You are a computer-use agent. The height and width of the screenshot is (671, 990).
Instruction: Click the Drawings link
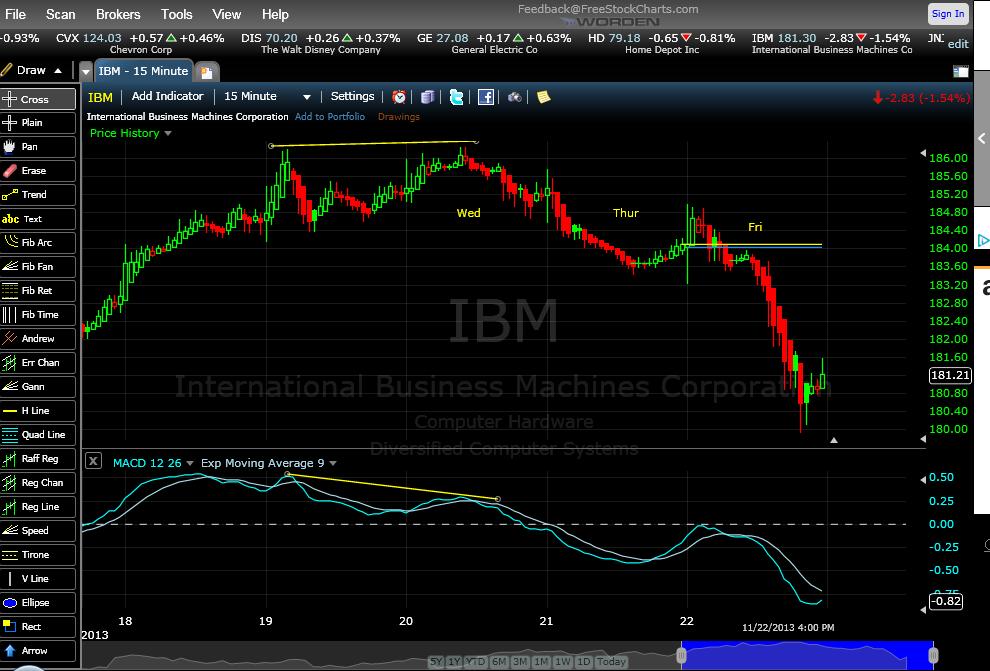pyautogui.click(x=398, y=116)
